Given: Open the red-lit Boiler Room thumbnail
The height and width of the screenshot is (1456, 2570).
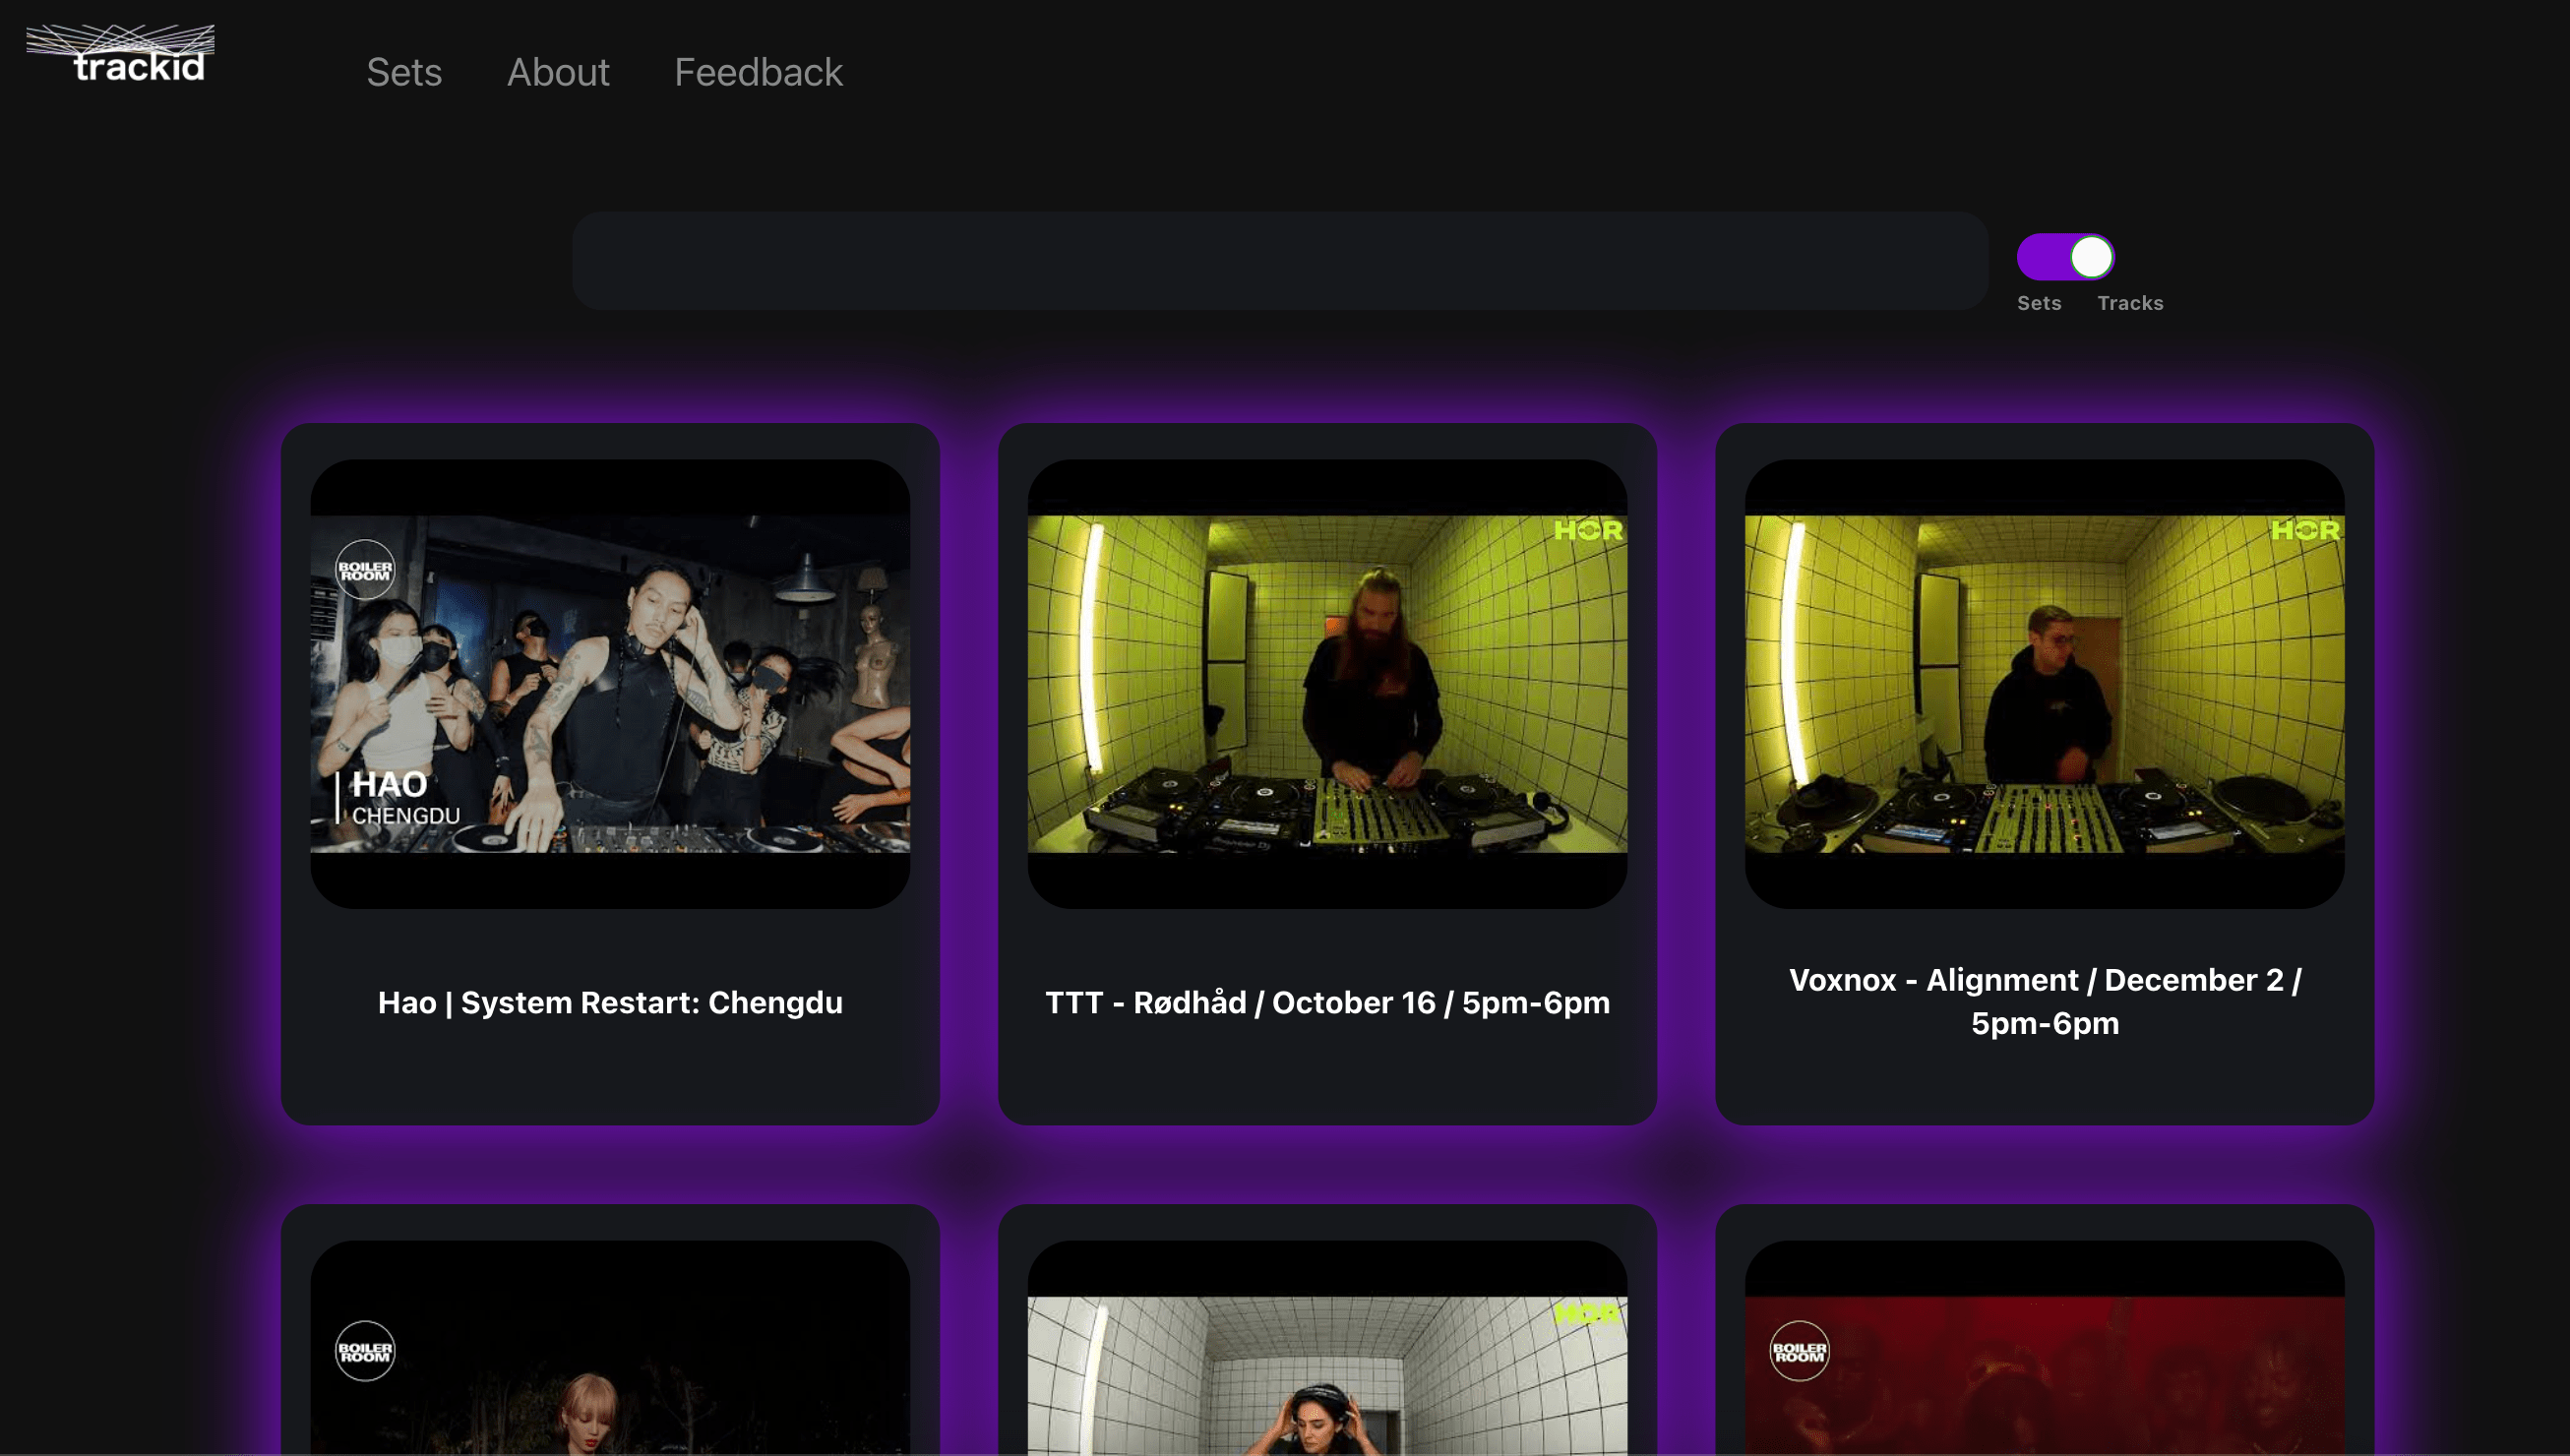Looking at the screenshot, I should point(2044,1347).
